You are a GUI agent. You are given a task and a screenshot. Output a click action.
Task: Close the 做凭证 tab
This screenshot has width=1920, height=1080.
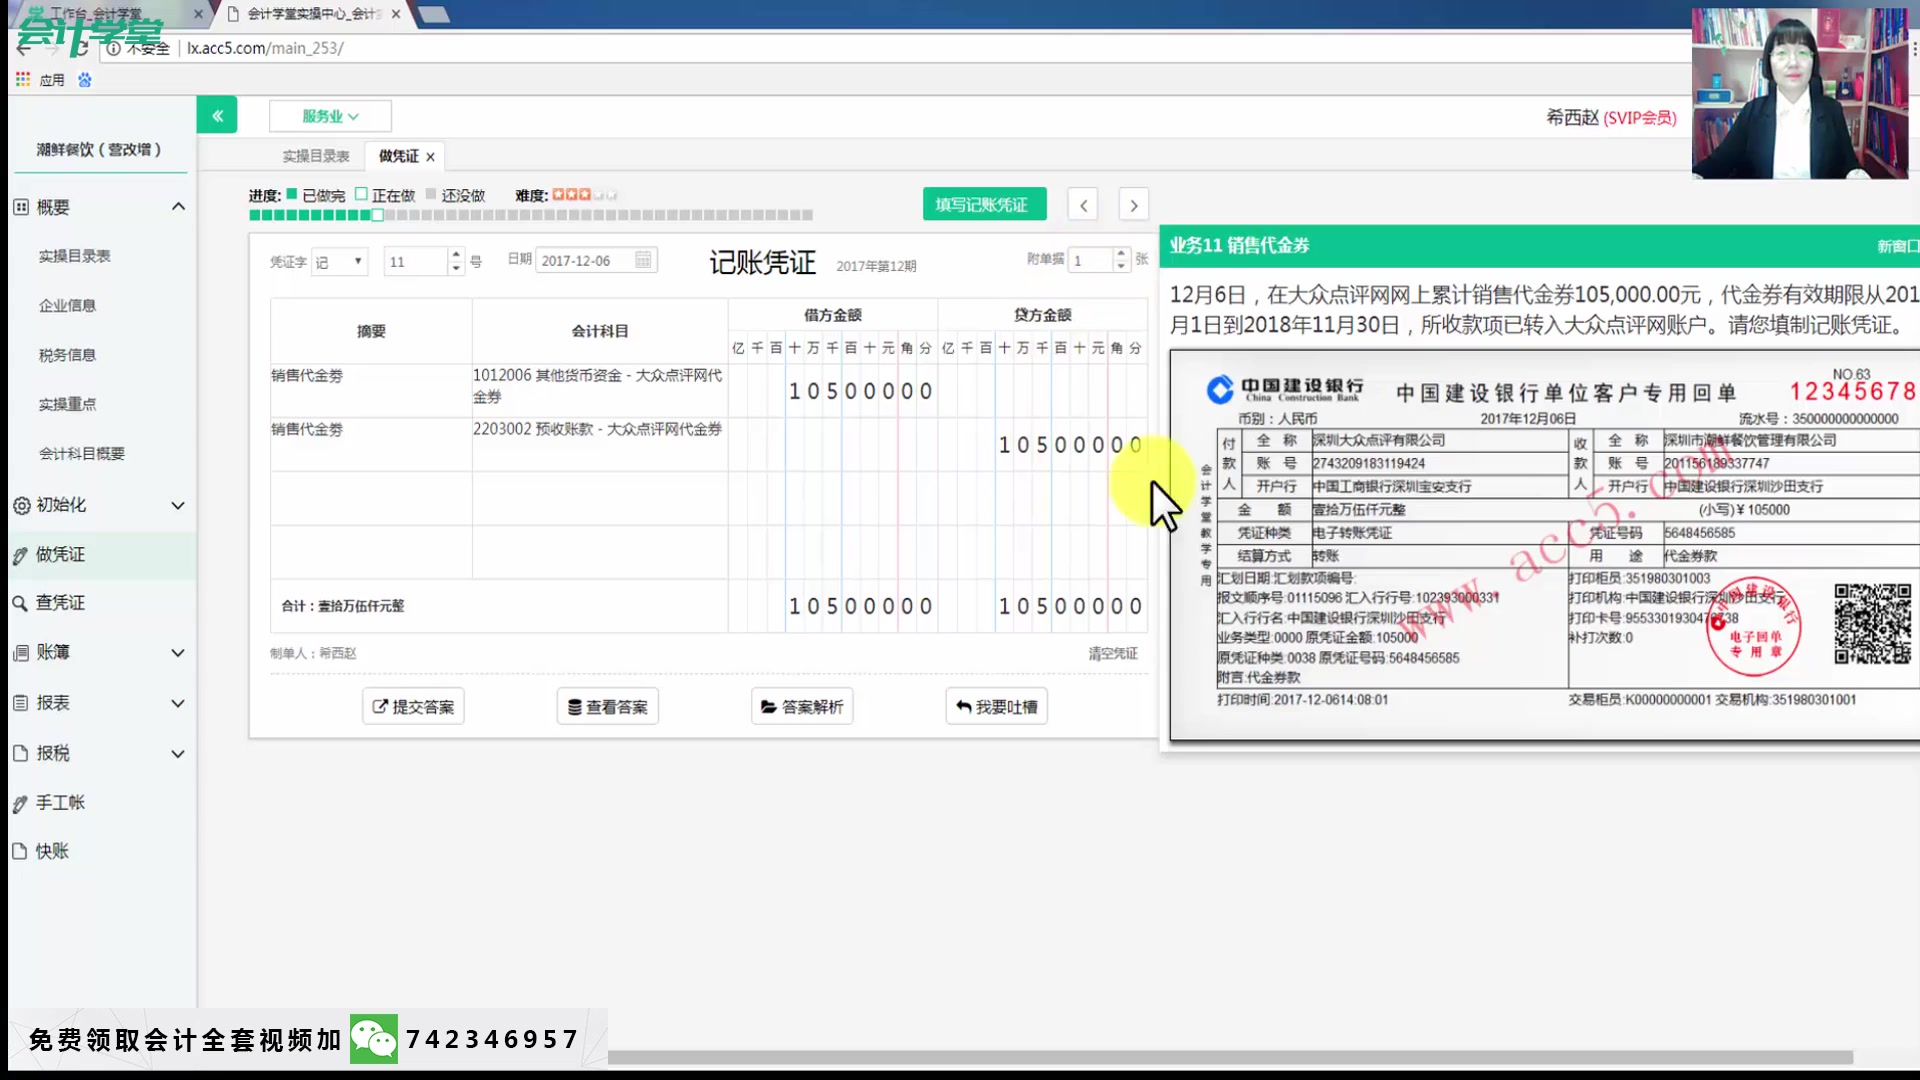(430, 157)
